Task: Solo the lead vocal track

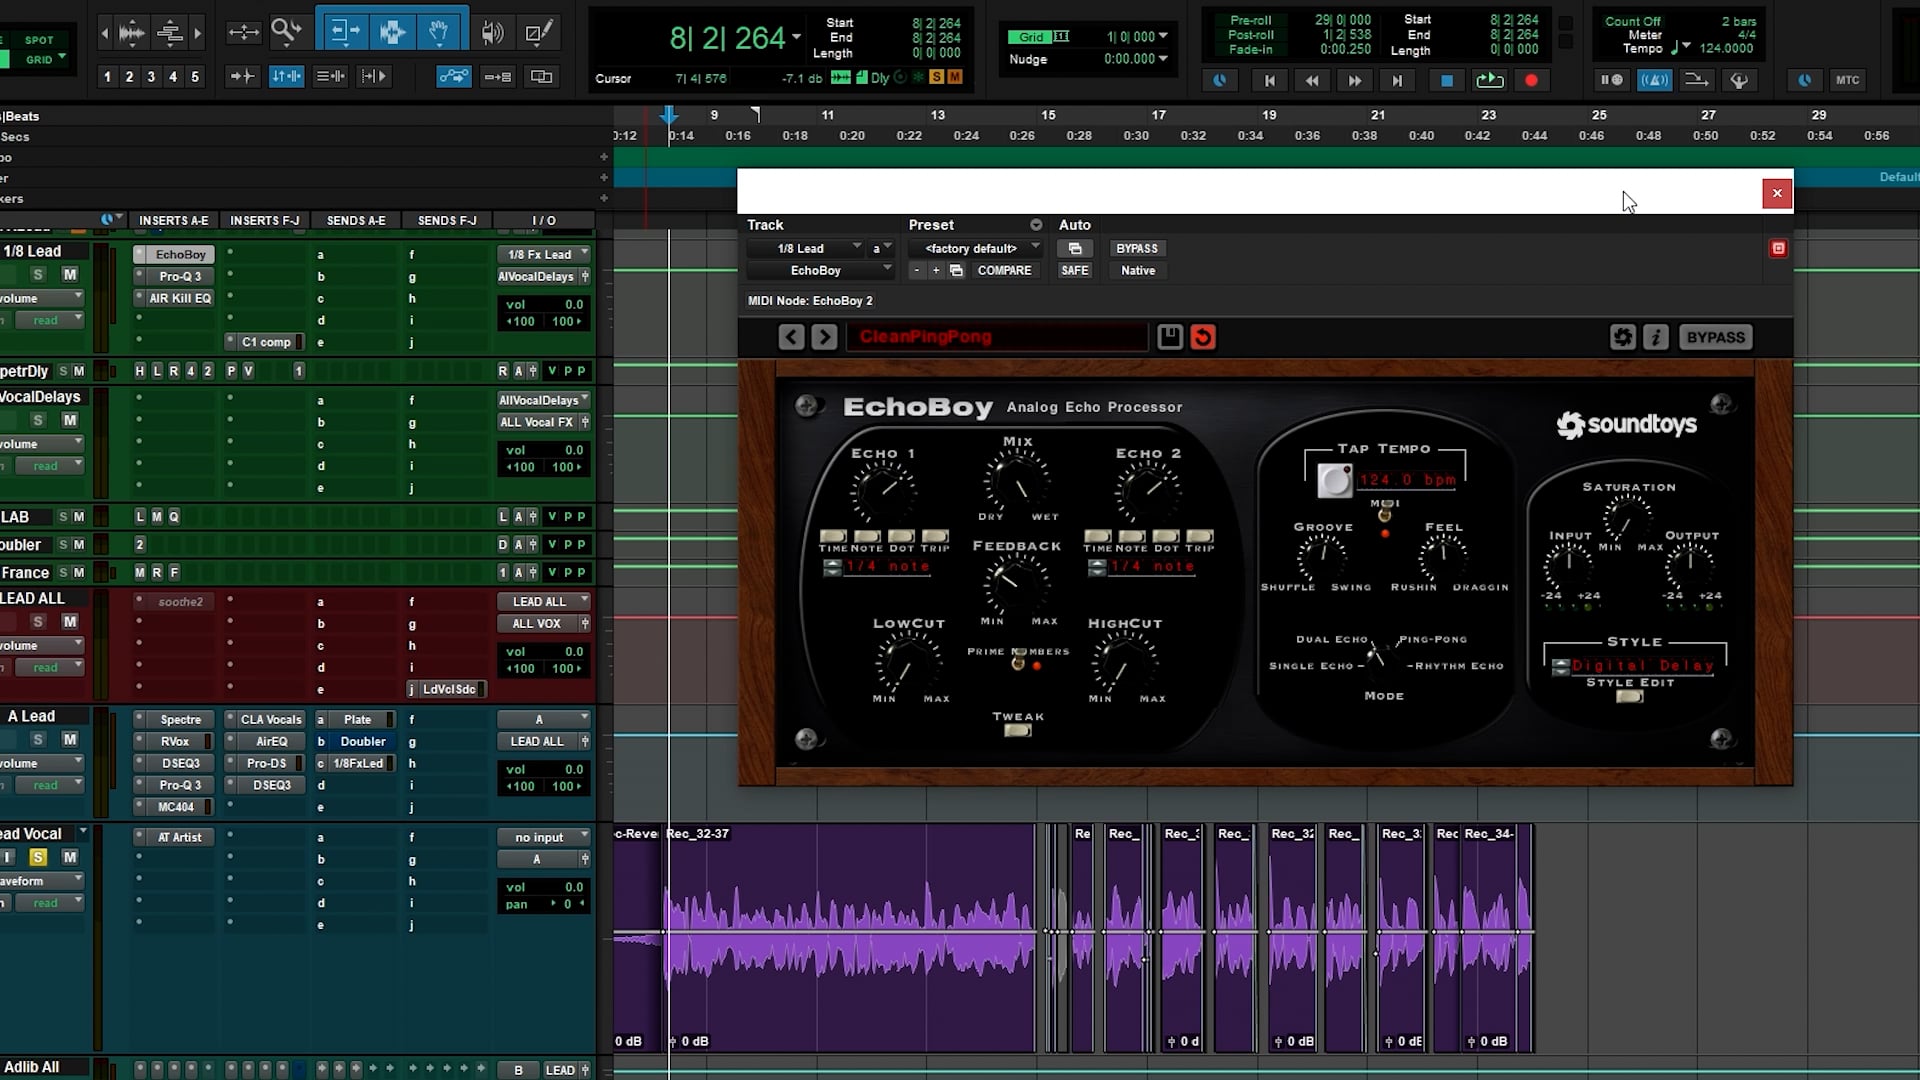Action: click(38, 857)
